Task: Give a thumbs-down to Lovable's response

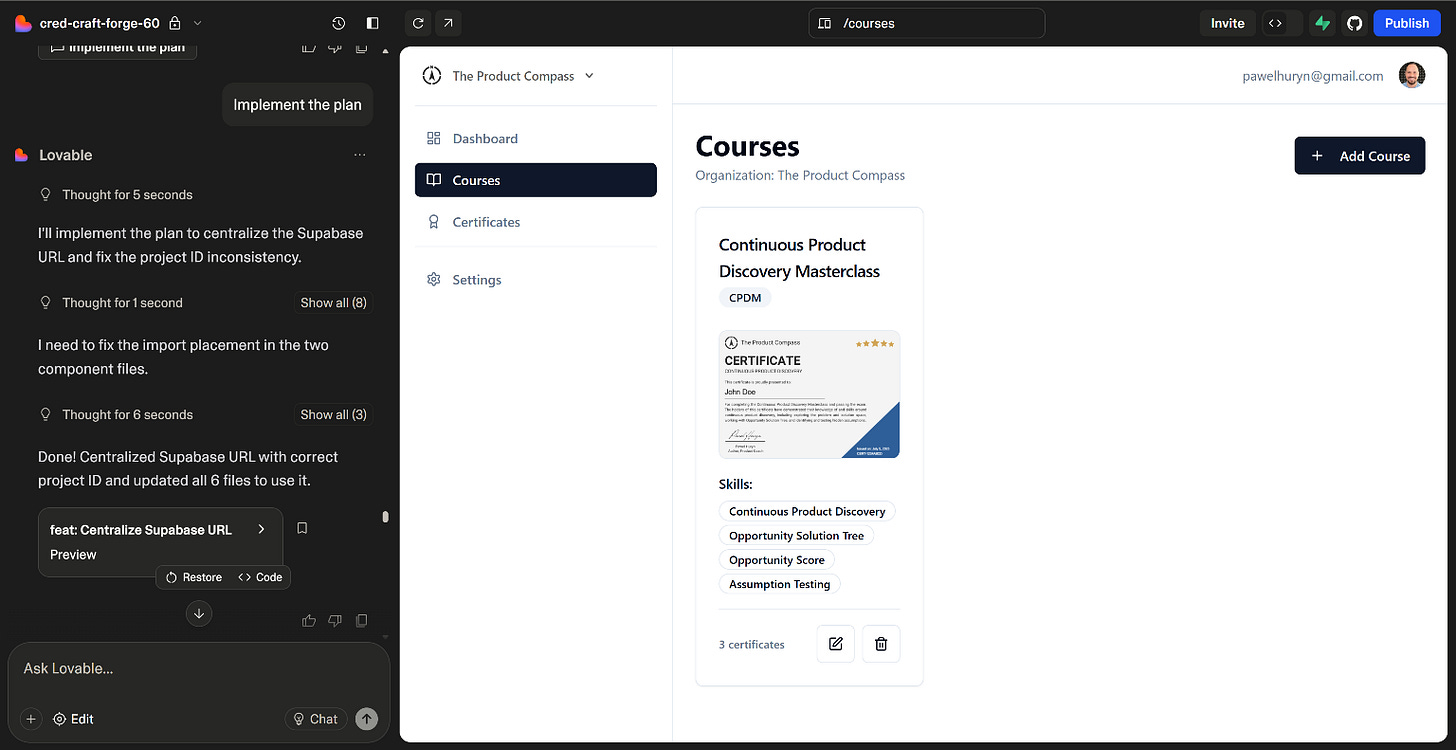Action: click(x=335, y=620)
